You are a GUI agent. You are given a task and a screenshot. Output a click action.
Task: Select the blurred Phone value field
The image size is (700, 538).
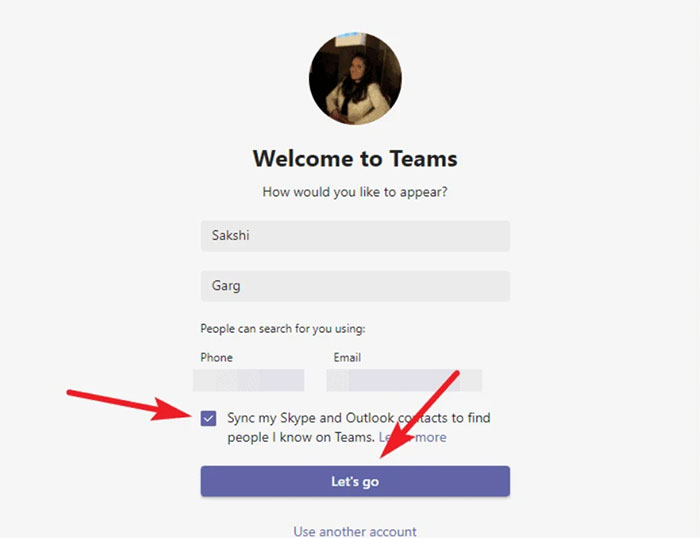[x=249, y=380]
